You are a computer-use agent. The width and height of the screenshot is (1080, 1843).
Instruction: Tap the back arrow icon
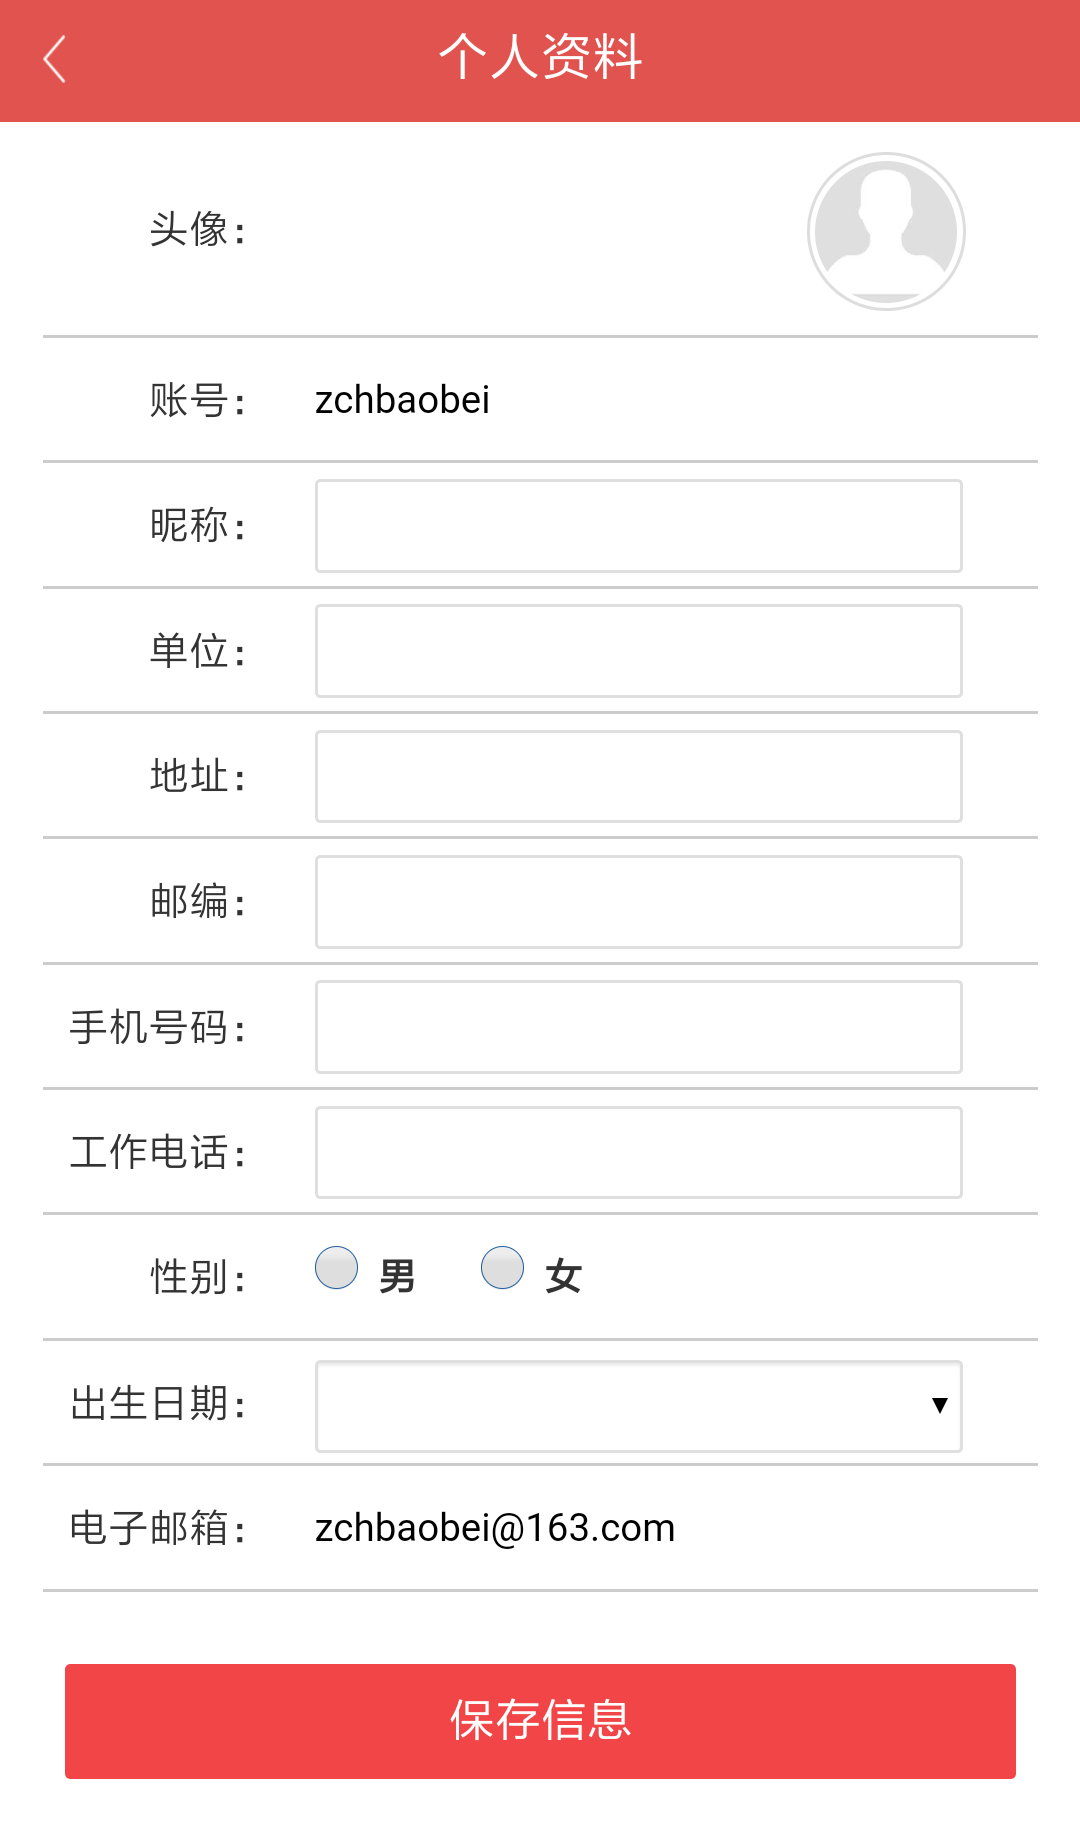pyautogui.click(x=55, y=59)
